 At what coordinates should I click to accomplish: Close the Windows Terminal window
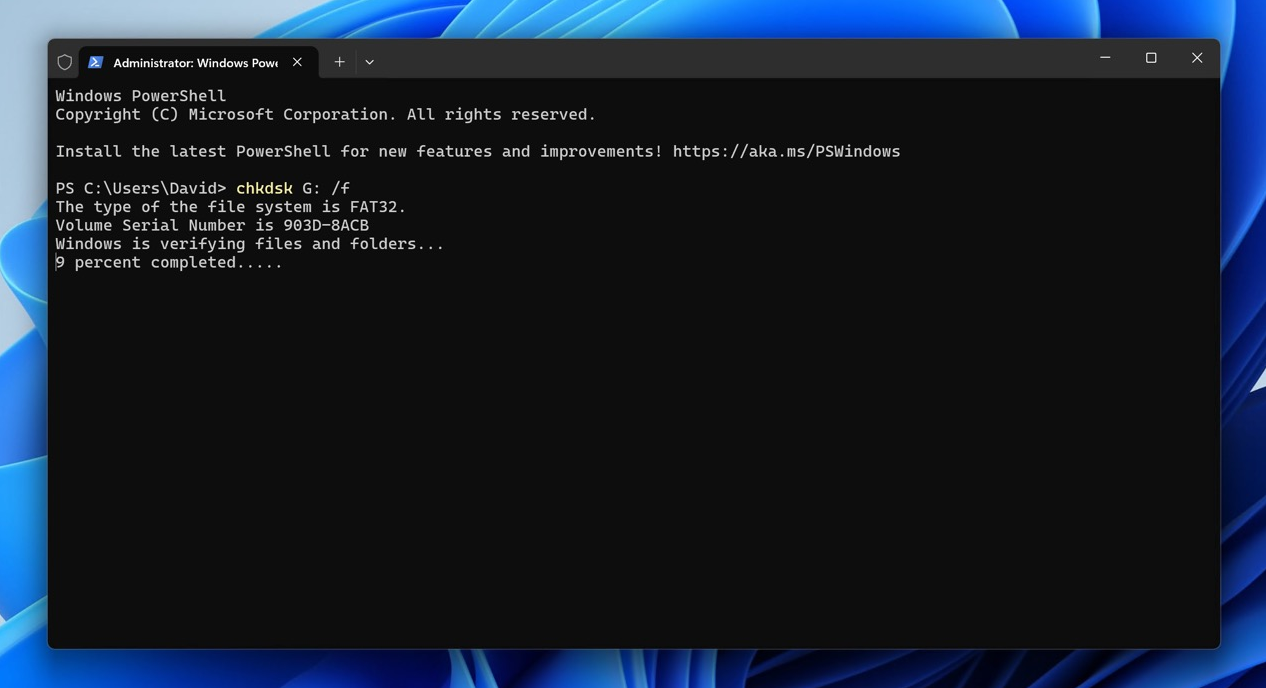click(x=1197, y=58)
